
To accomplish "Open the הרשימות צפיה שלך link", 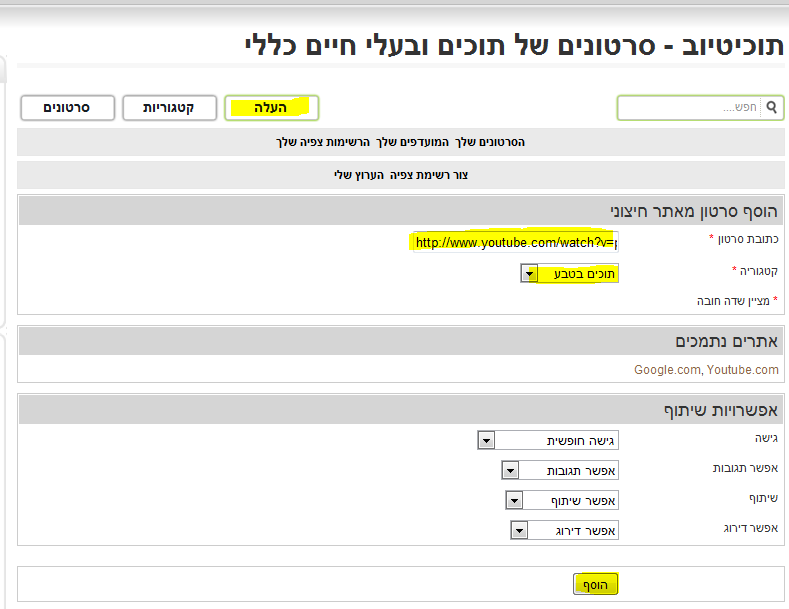I will (x=323, y=142).
